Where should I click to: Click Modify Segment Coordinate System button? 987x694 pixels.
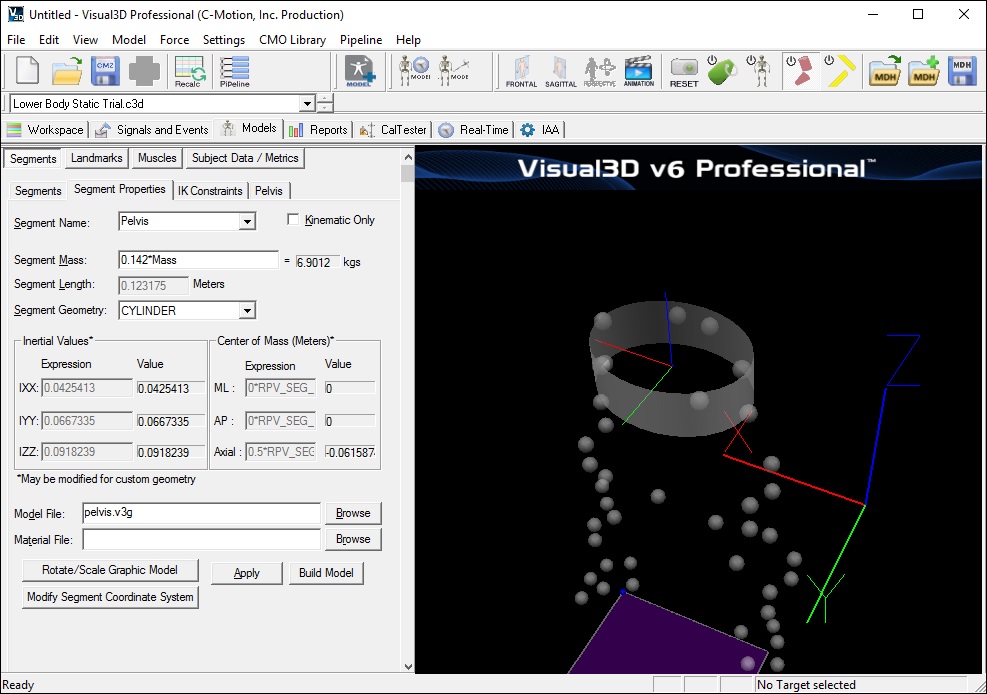coord(110,597)
